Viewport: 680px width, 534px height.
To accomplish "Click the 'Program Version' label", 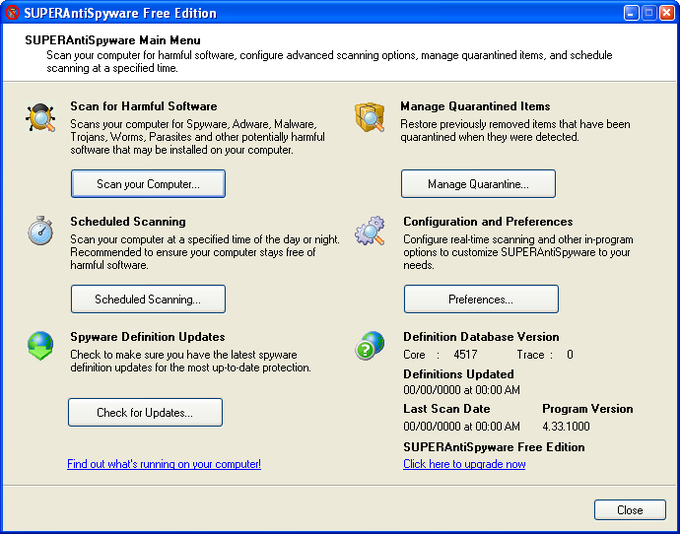I will point(588,409).
